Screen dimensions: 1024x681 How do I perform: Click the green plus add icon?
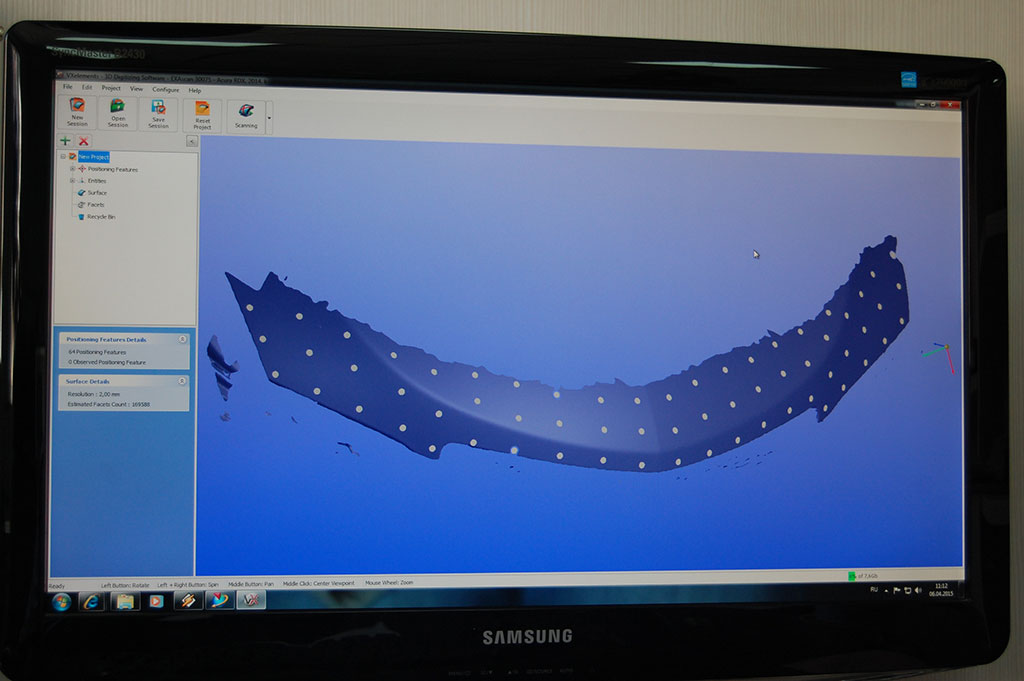(66, 142)
